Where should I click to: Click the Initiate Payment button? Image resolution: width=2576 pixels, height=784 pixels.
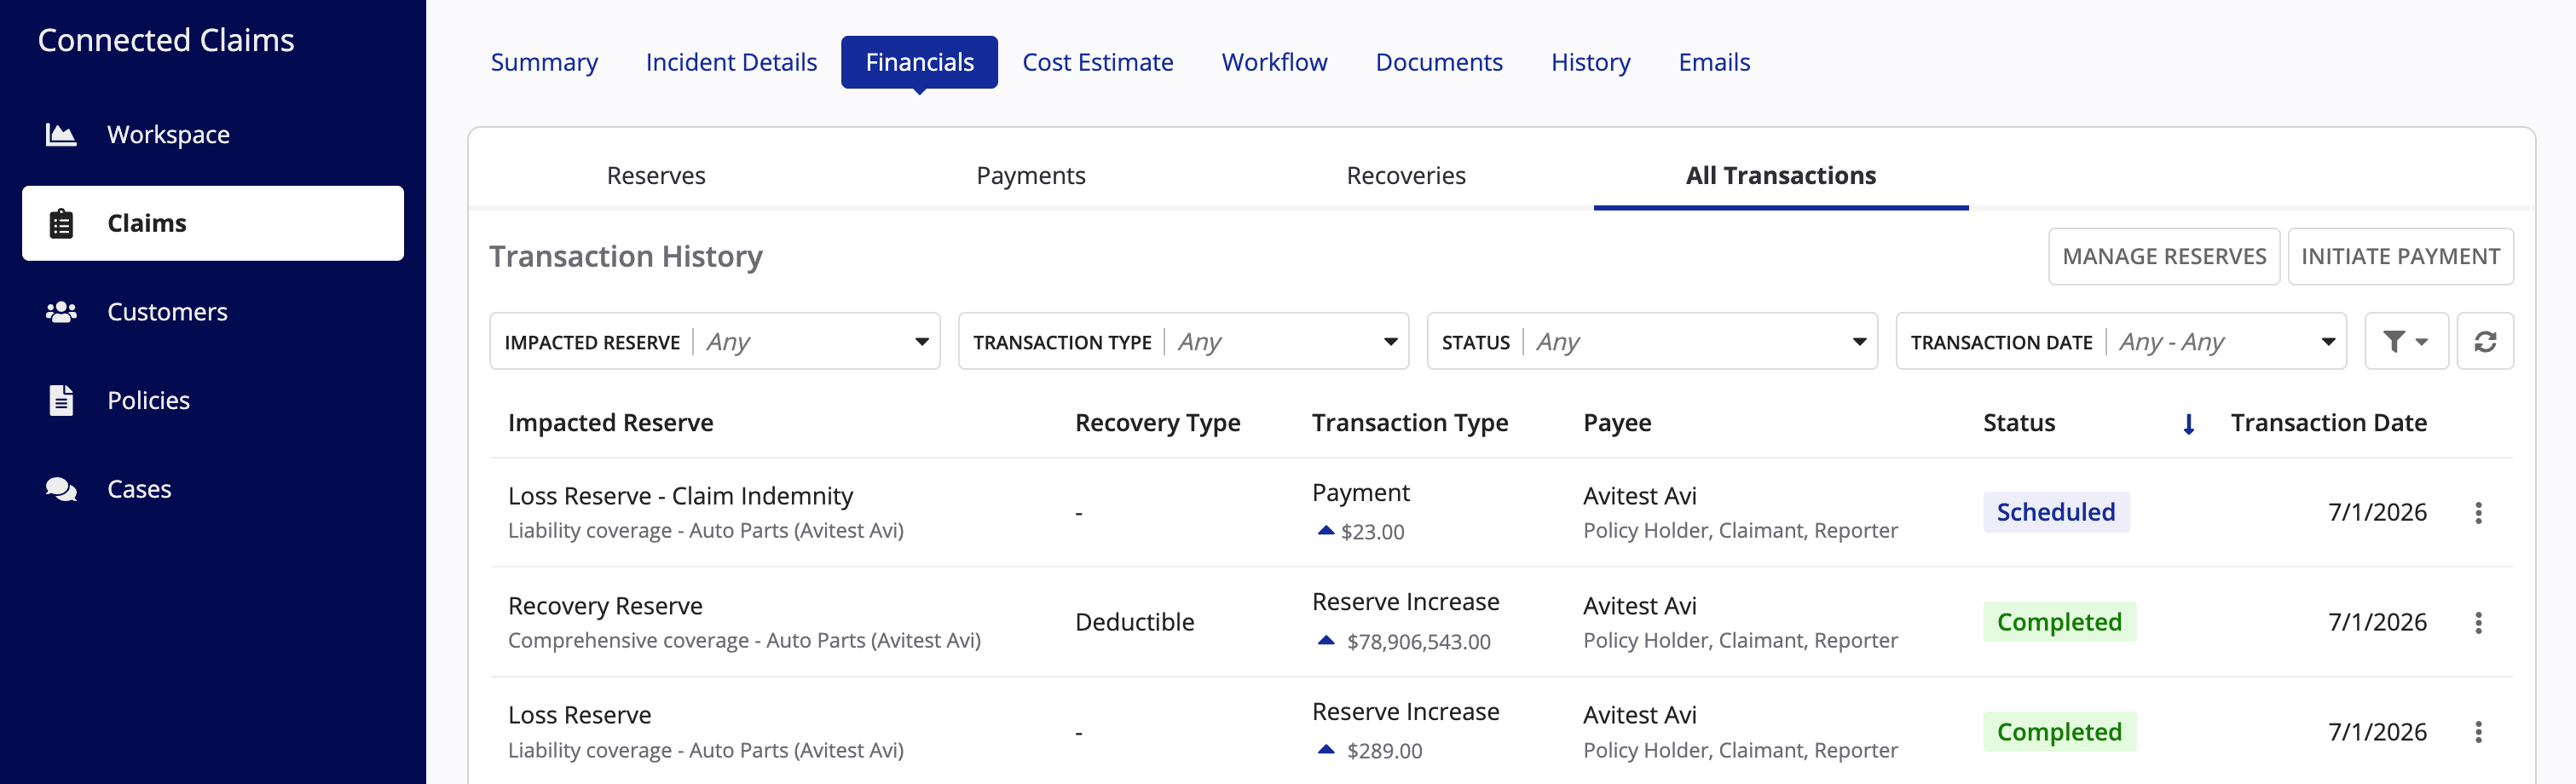[x=2400, y=257]
